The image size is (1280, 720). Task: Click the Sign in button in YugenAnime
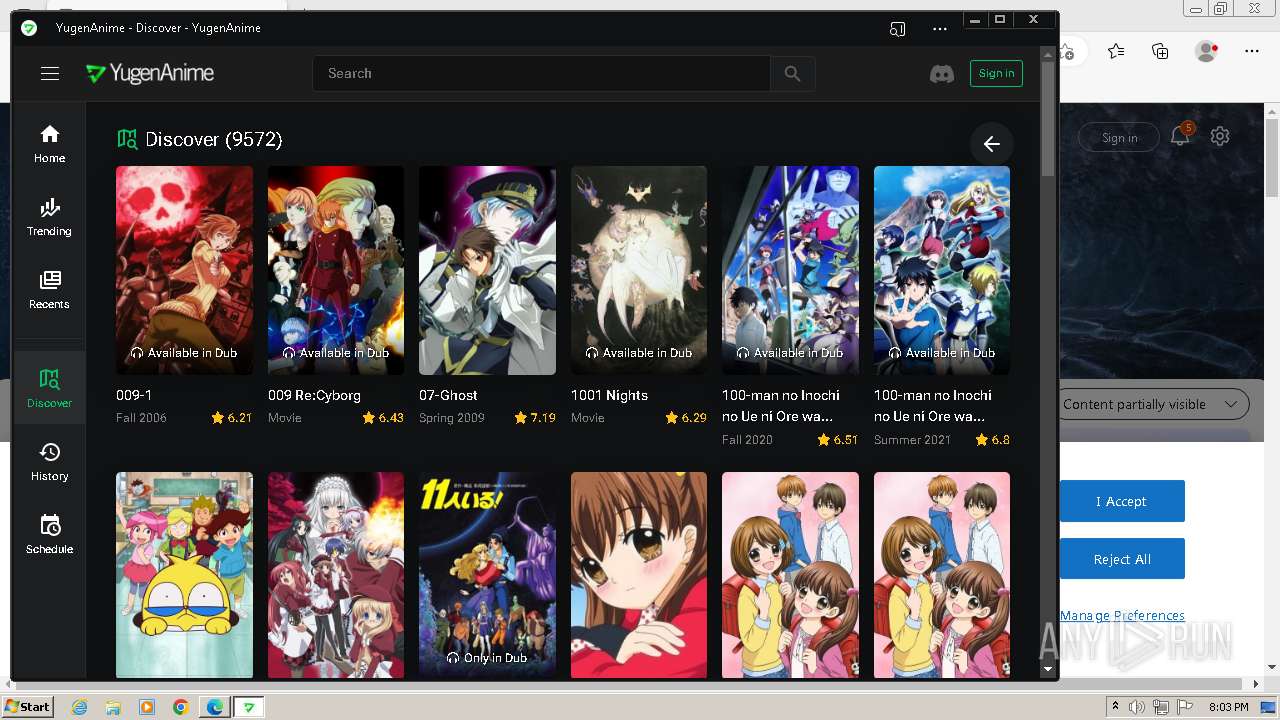click(x=996, y=73)
